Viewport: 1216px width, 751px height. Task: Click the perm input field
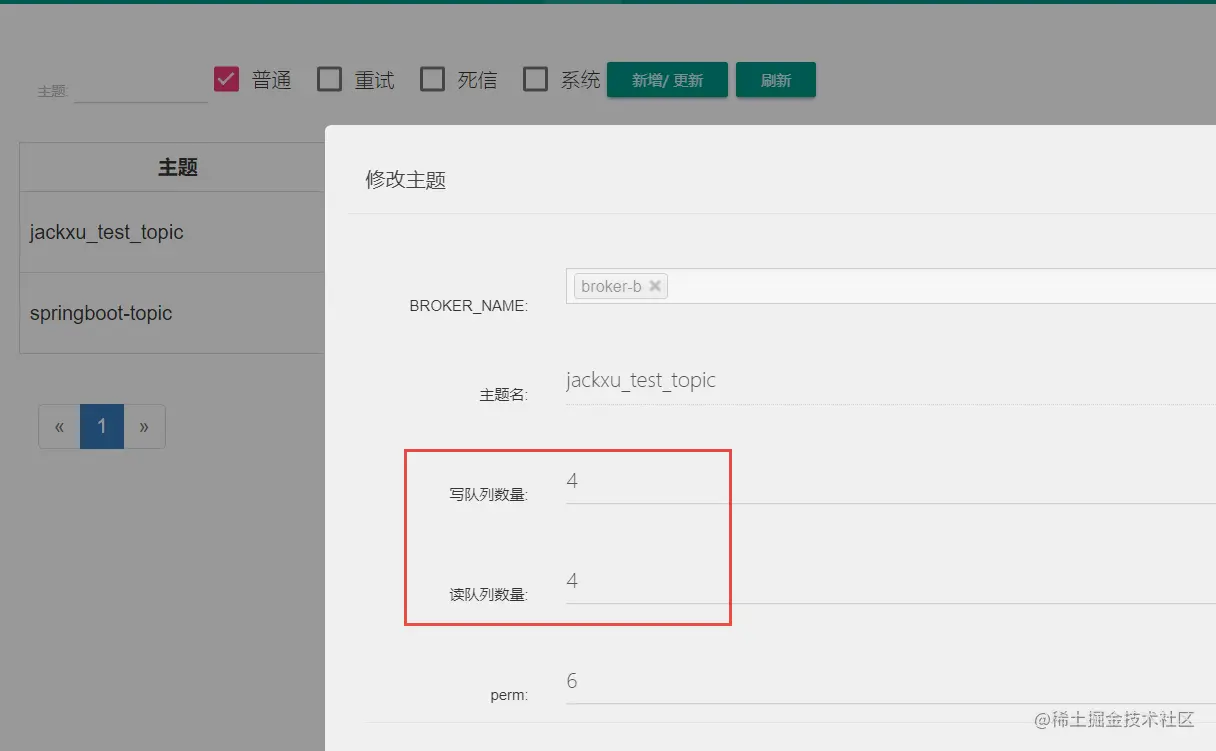pyautogui.click(x=891, y=681)
